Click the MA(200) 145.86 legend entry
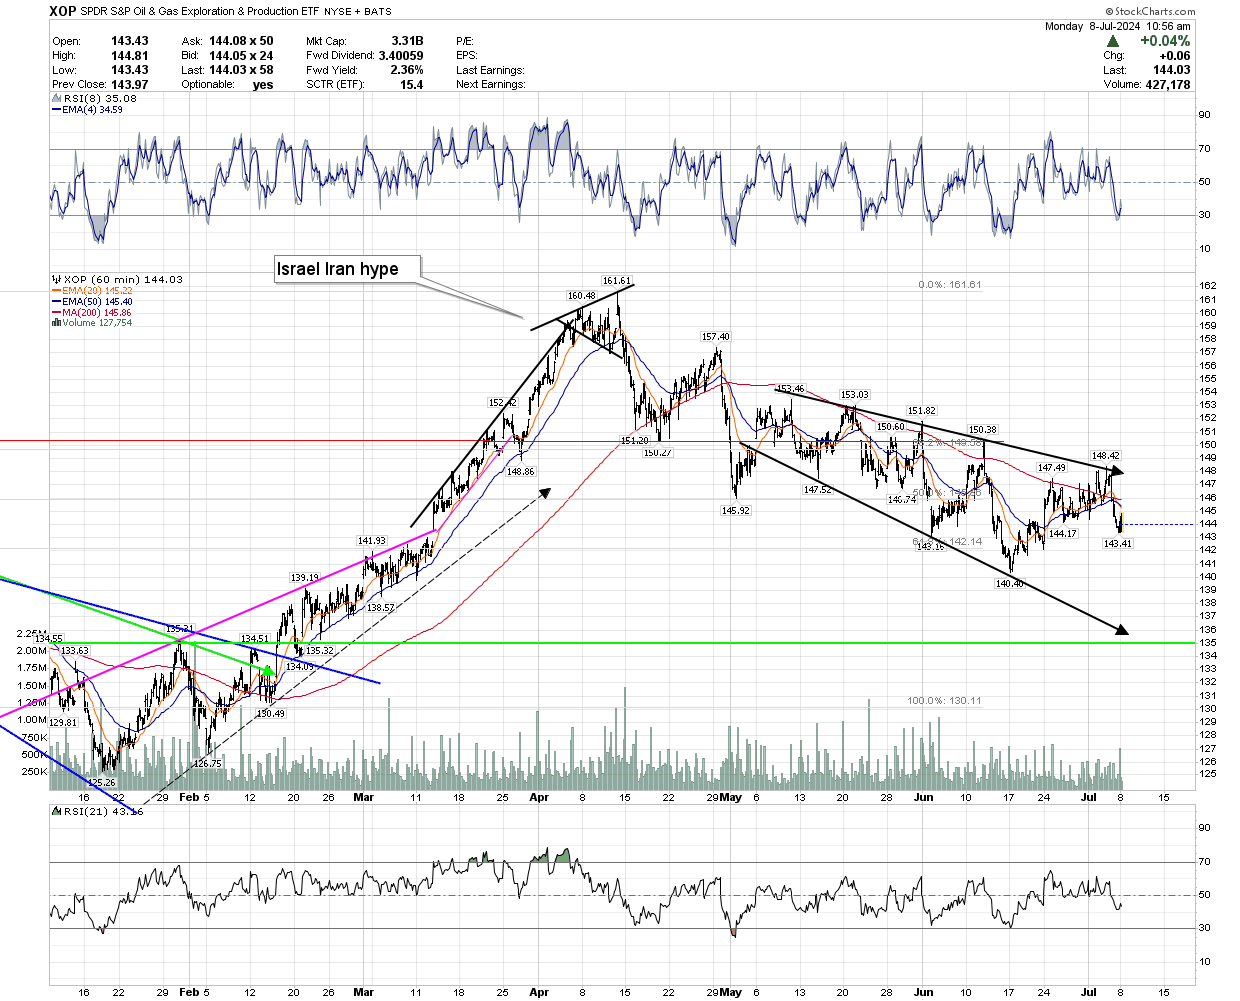 click(97, 312)
